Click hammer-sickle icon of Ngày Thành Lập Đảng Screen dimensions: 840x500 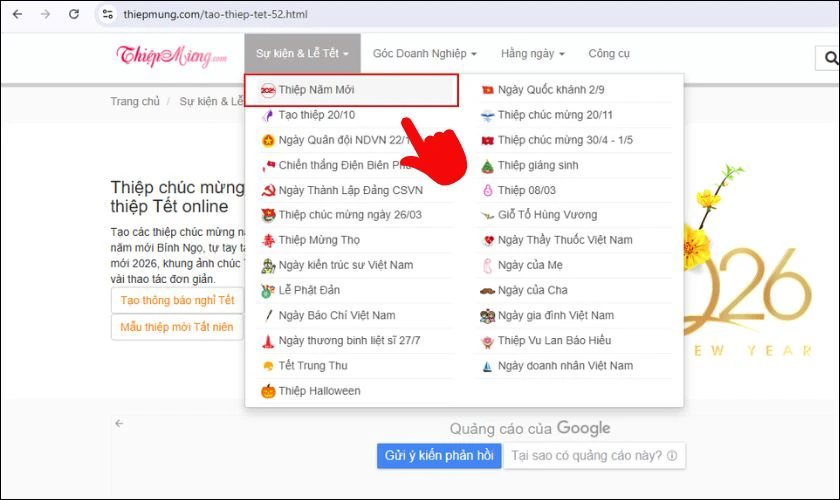point(268,190)
